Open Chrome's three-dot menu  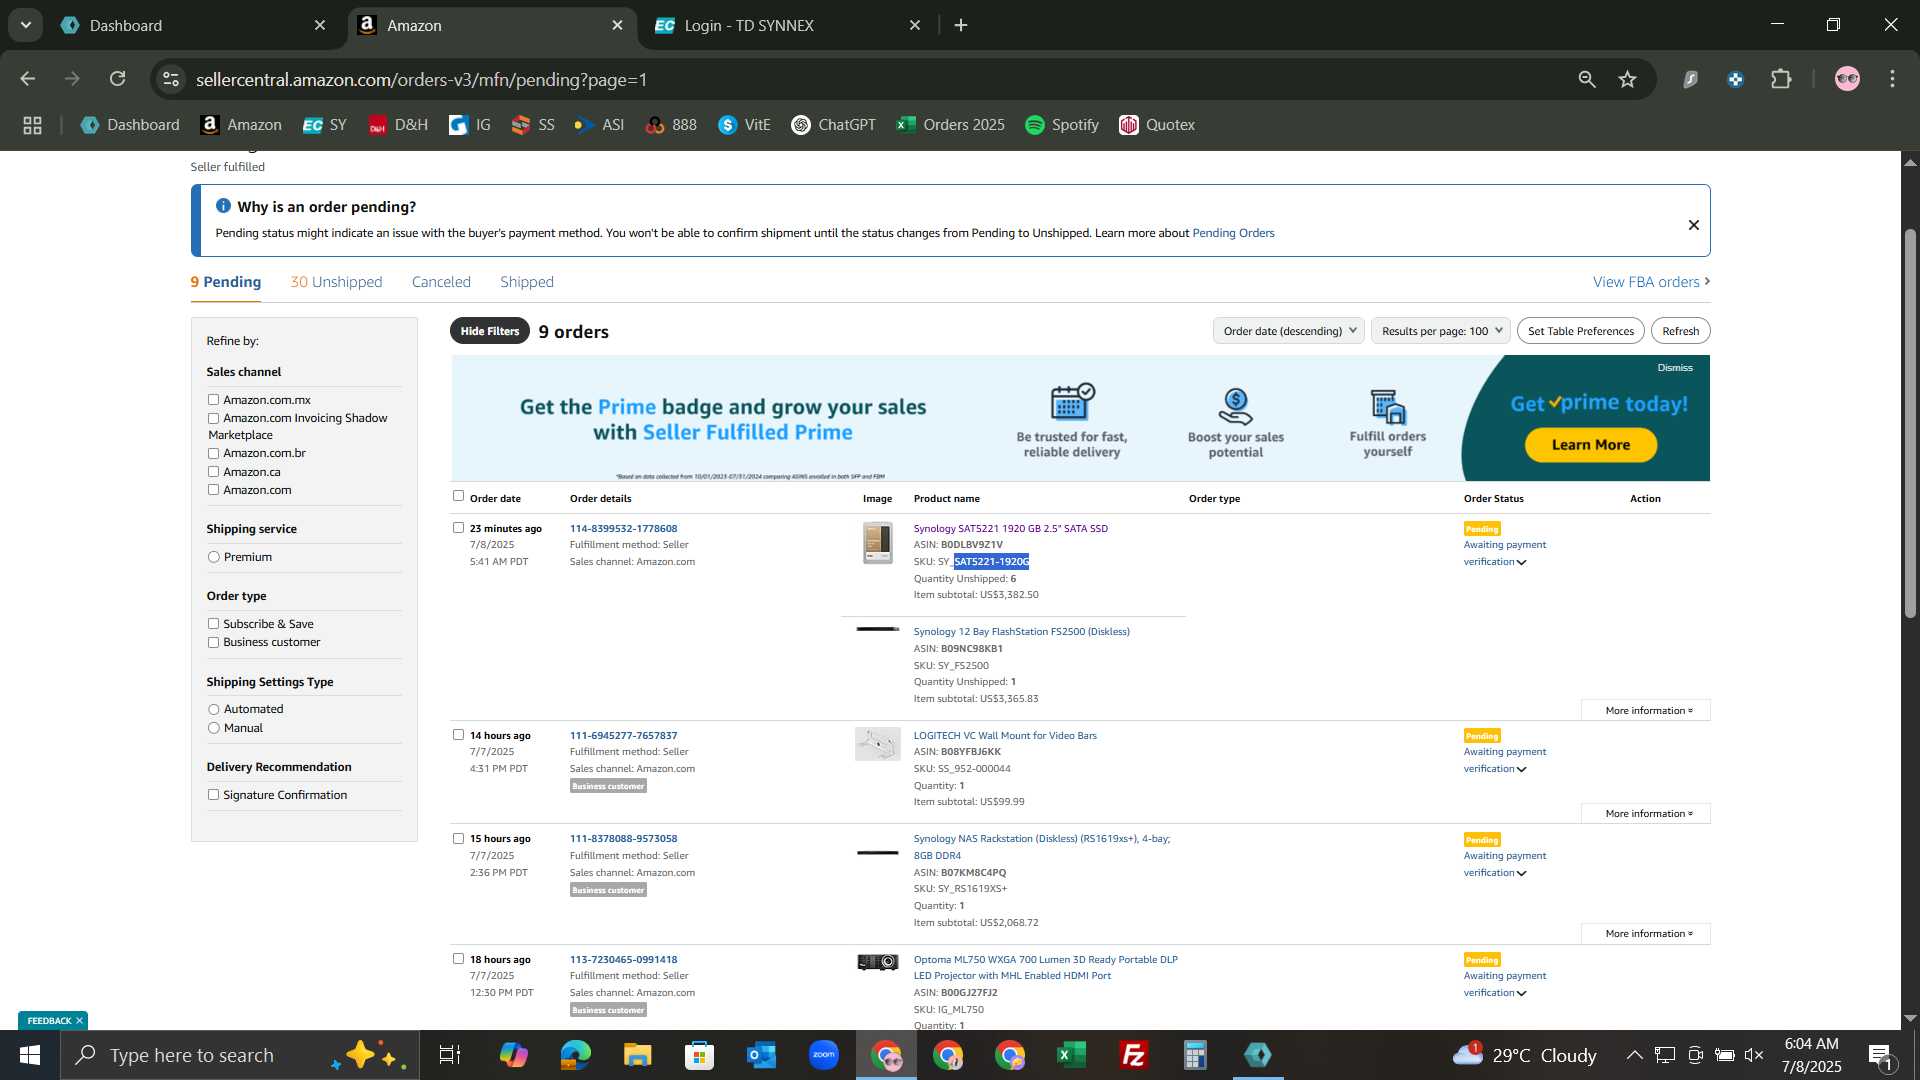(1892, 79)
